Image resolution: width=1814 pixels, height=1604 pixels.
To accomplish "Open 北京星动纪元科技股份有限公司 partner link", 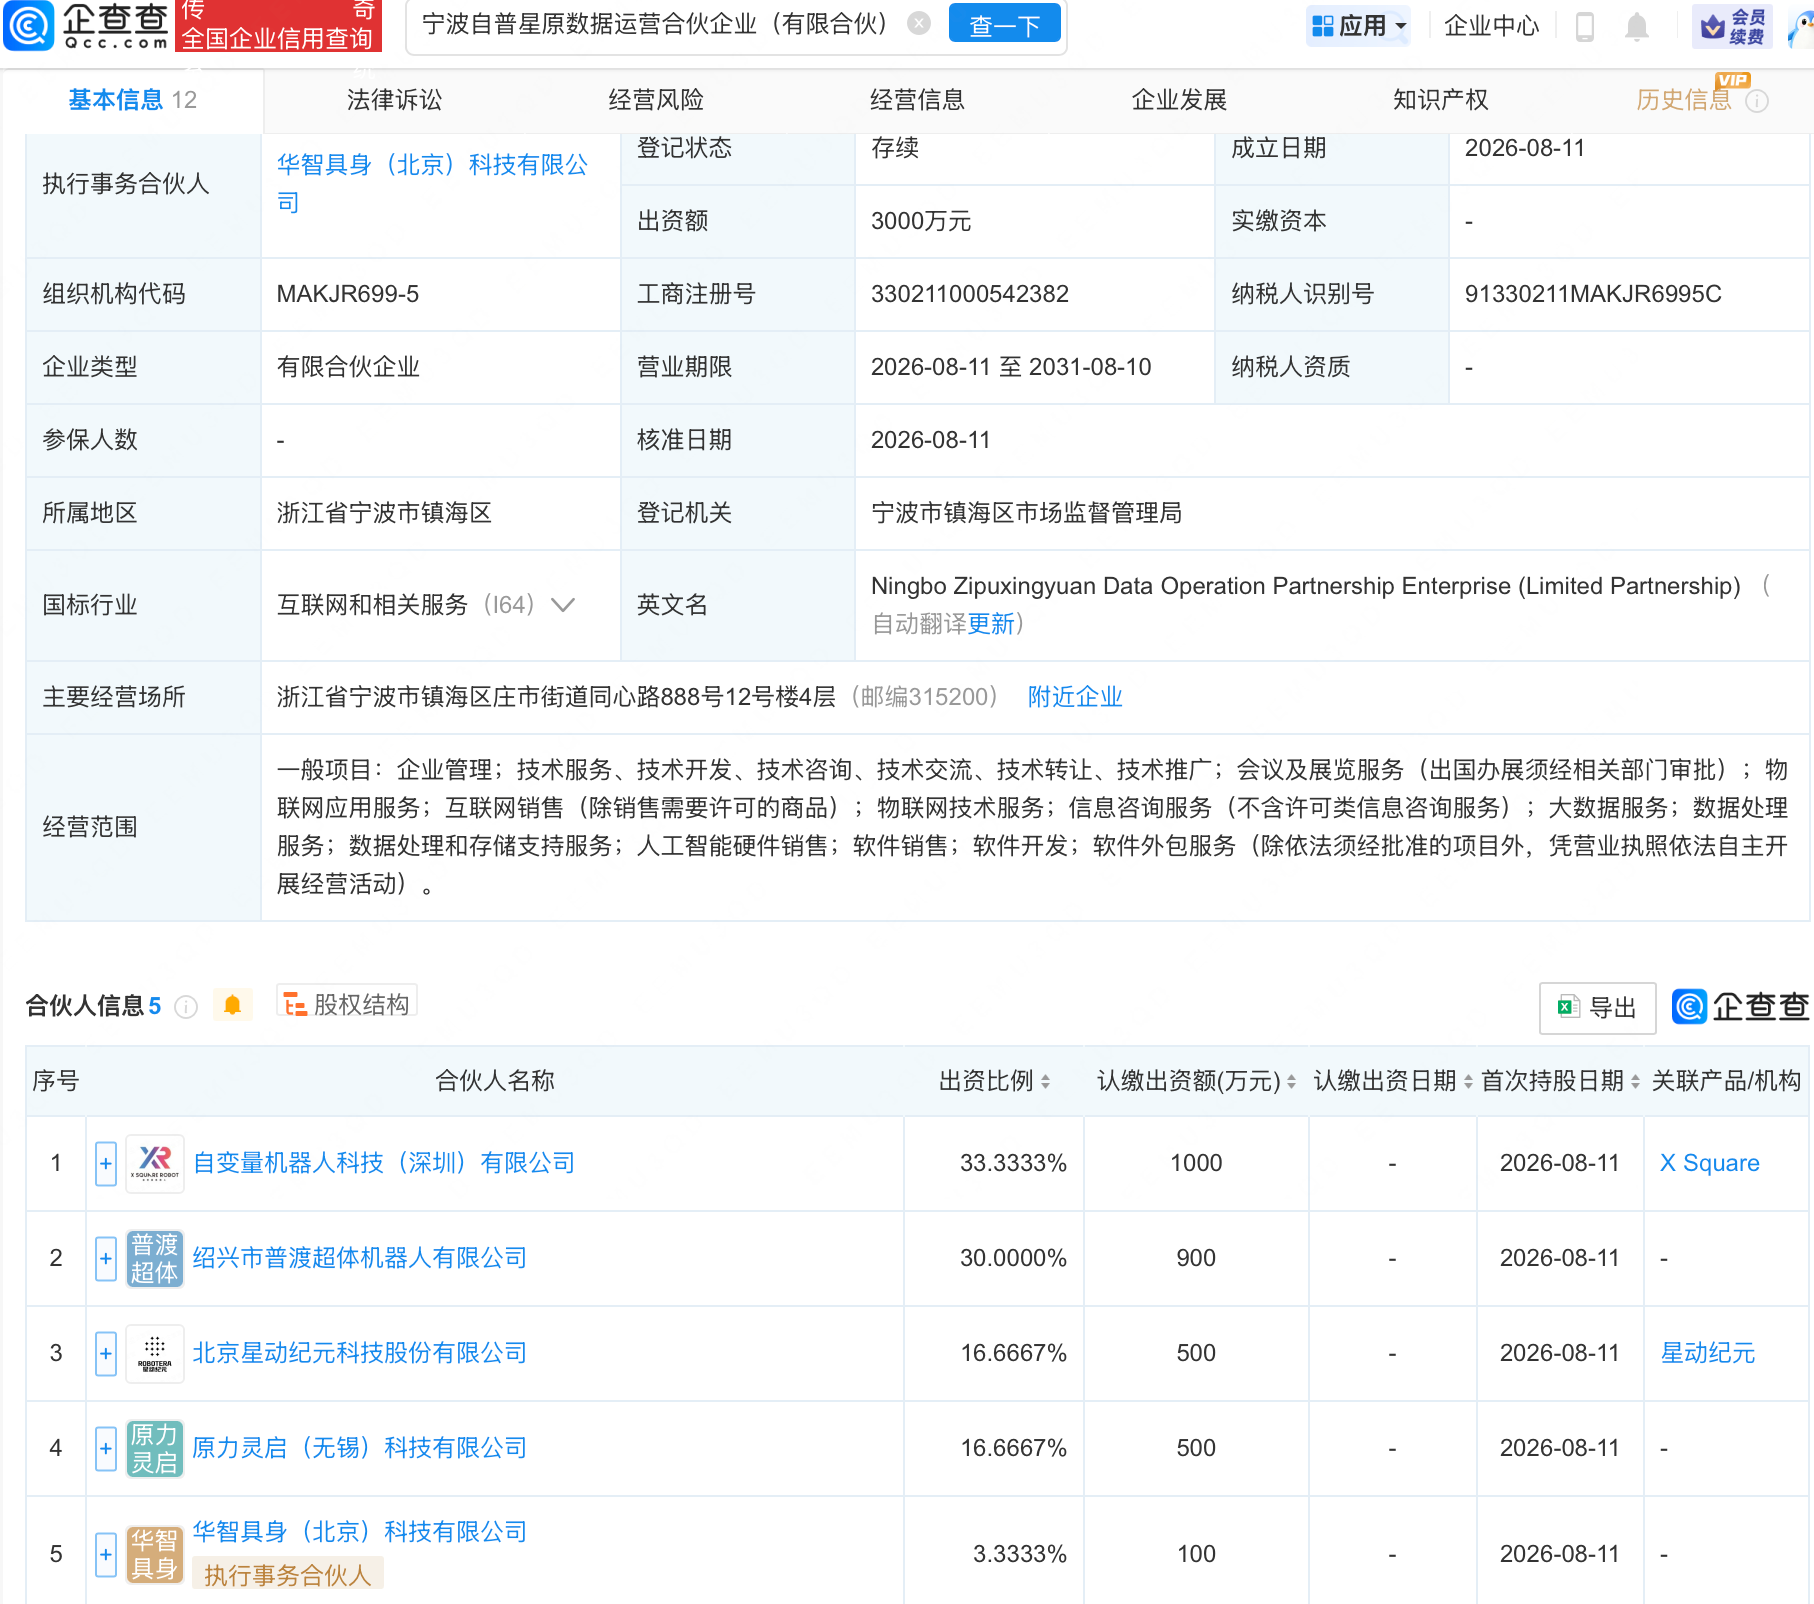I will coord(360,1353).
